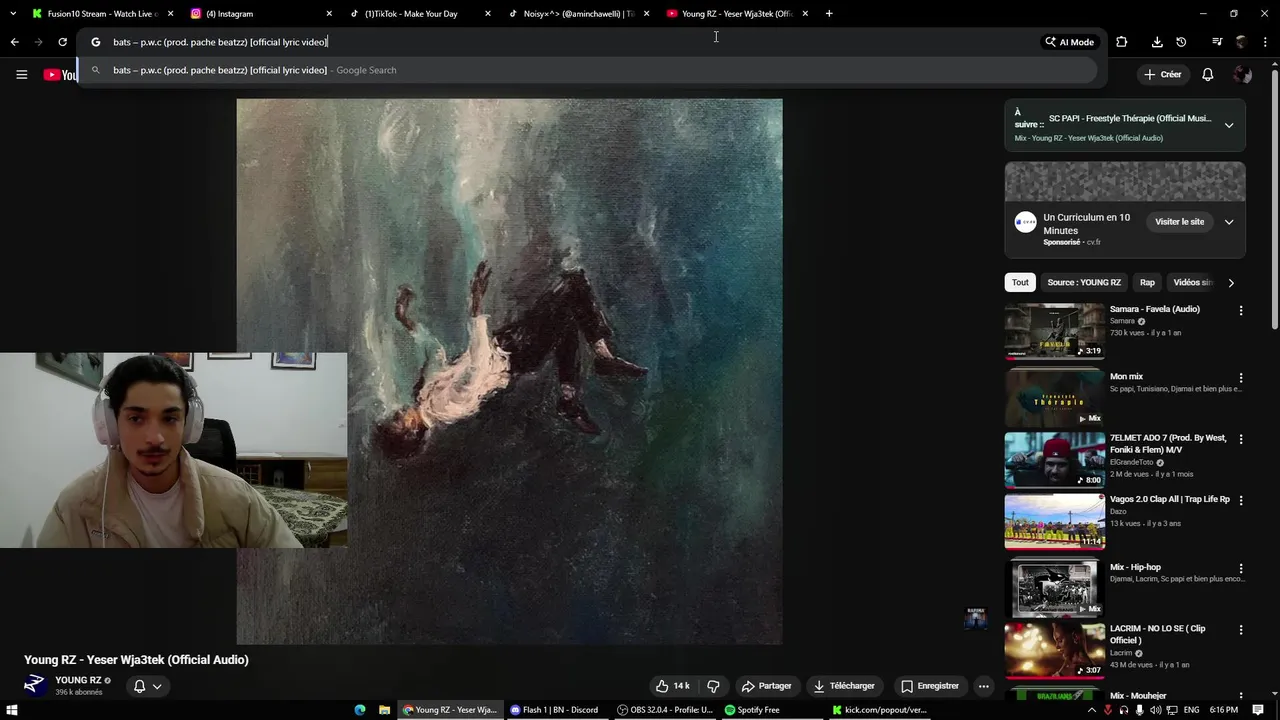
Task: Switch to kick.com popout window in taskbar
Action: click(x=880, y=710)
